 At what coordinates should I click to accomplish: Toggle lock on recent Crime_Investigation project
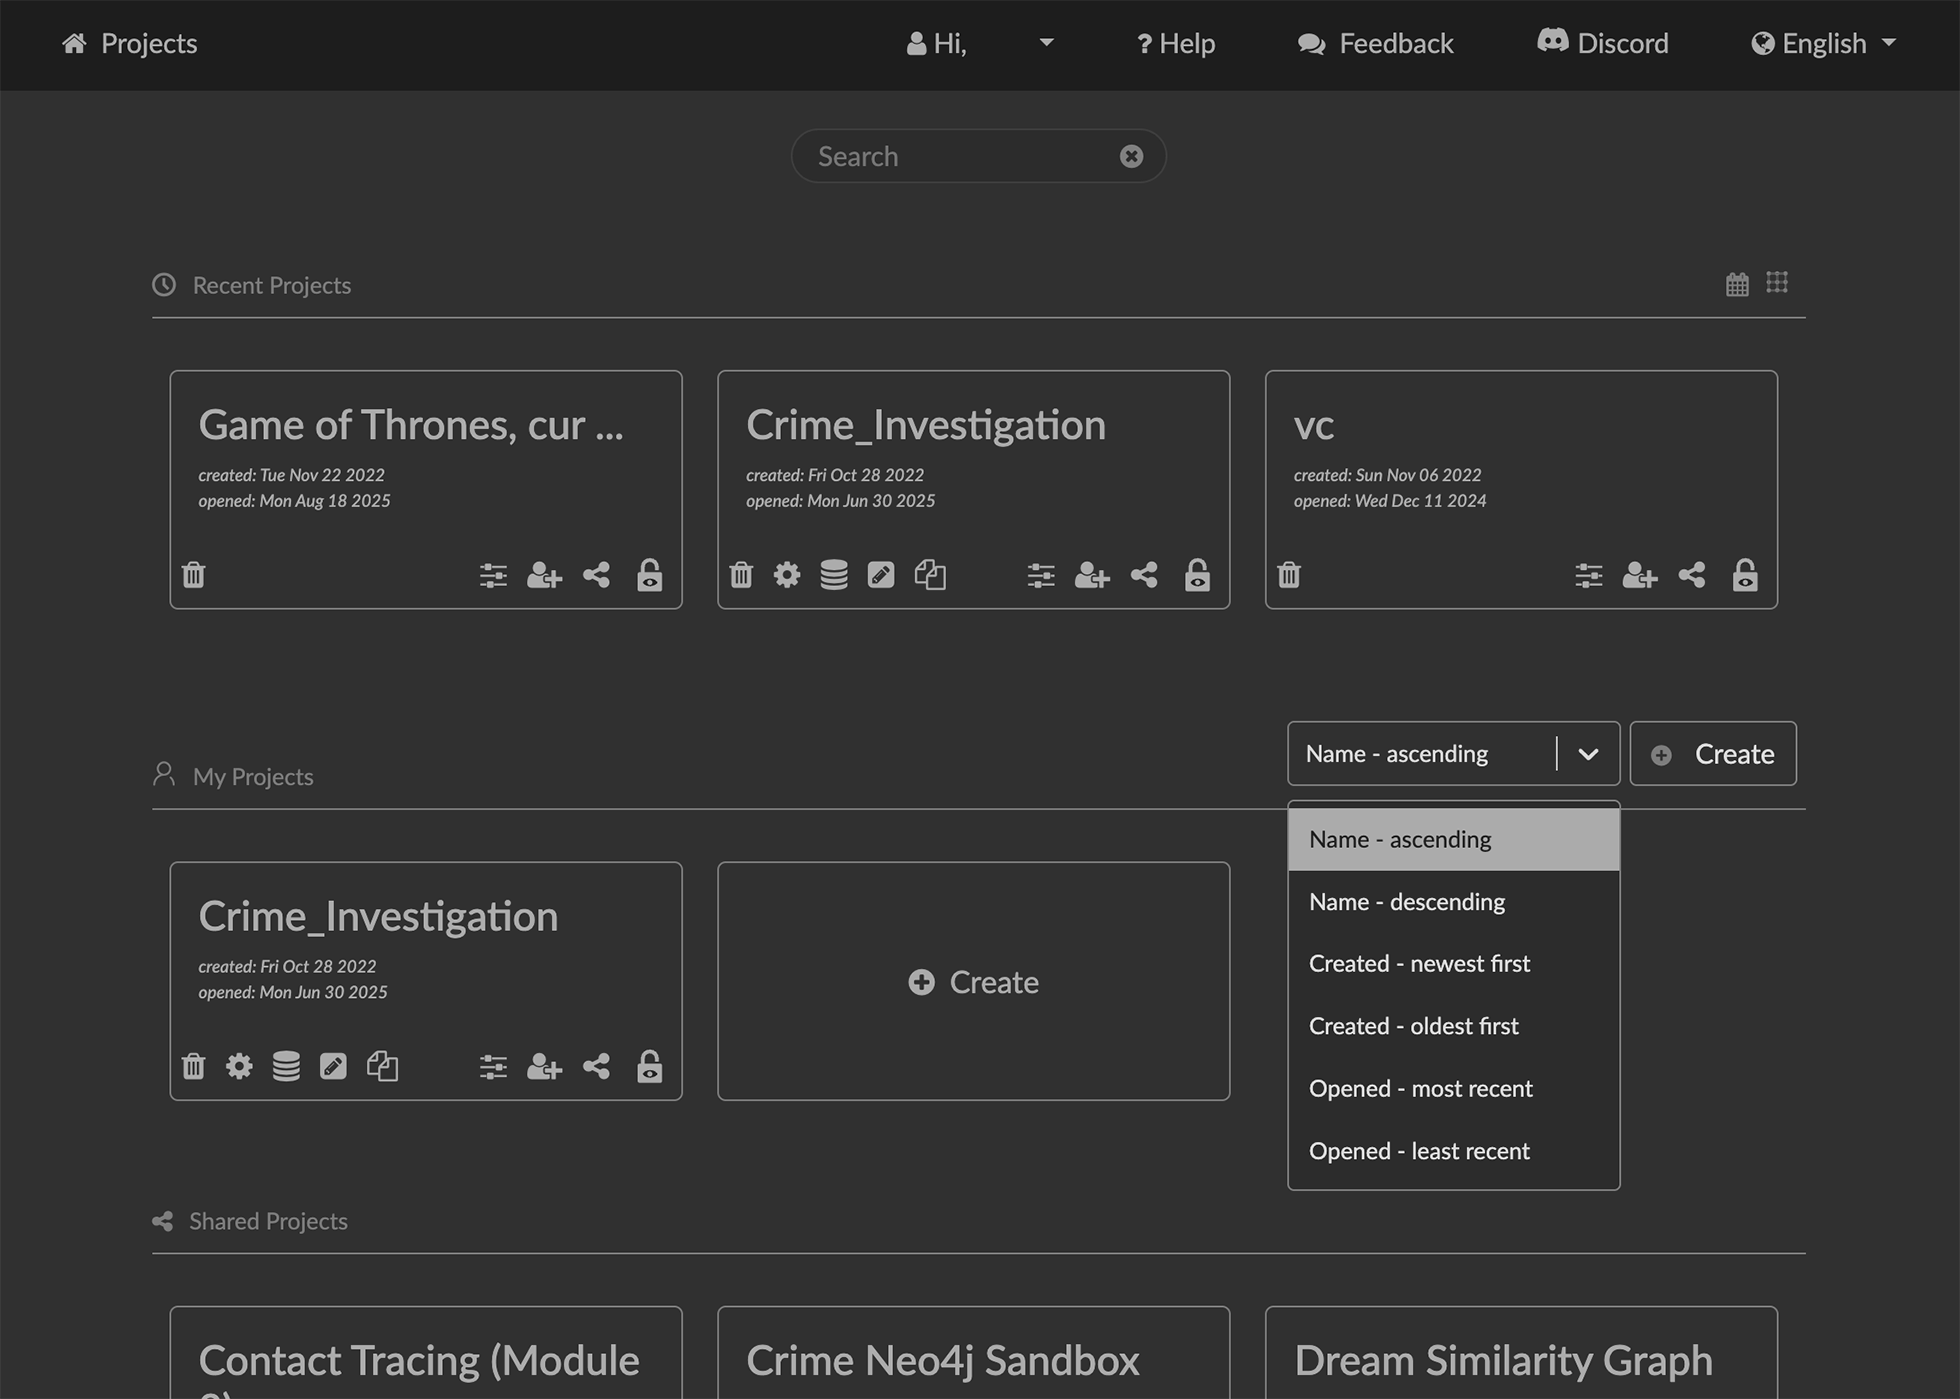click(x=1197, y=575)
